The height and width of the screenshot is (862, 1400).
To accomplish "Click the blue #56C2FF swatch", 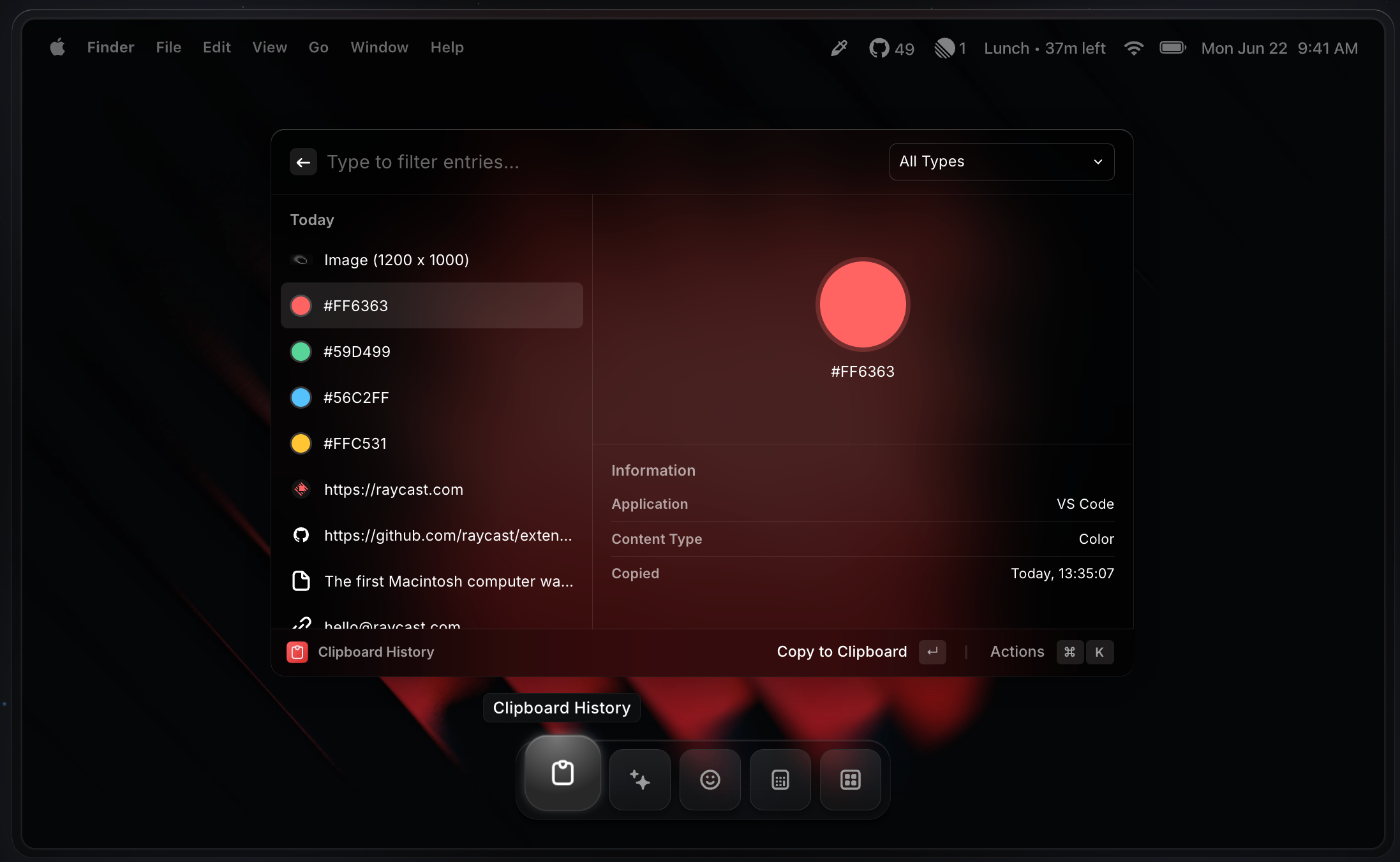I will point(301,398).
